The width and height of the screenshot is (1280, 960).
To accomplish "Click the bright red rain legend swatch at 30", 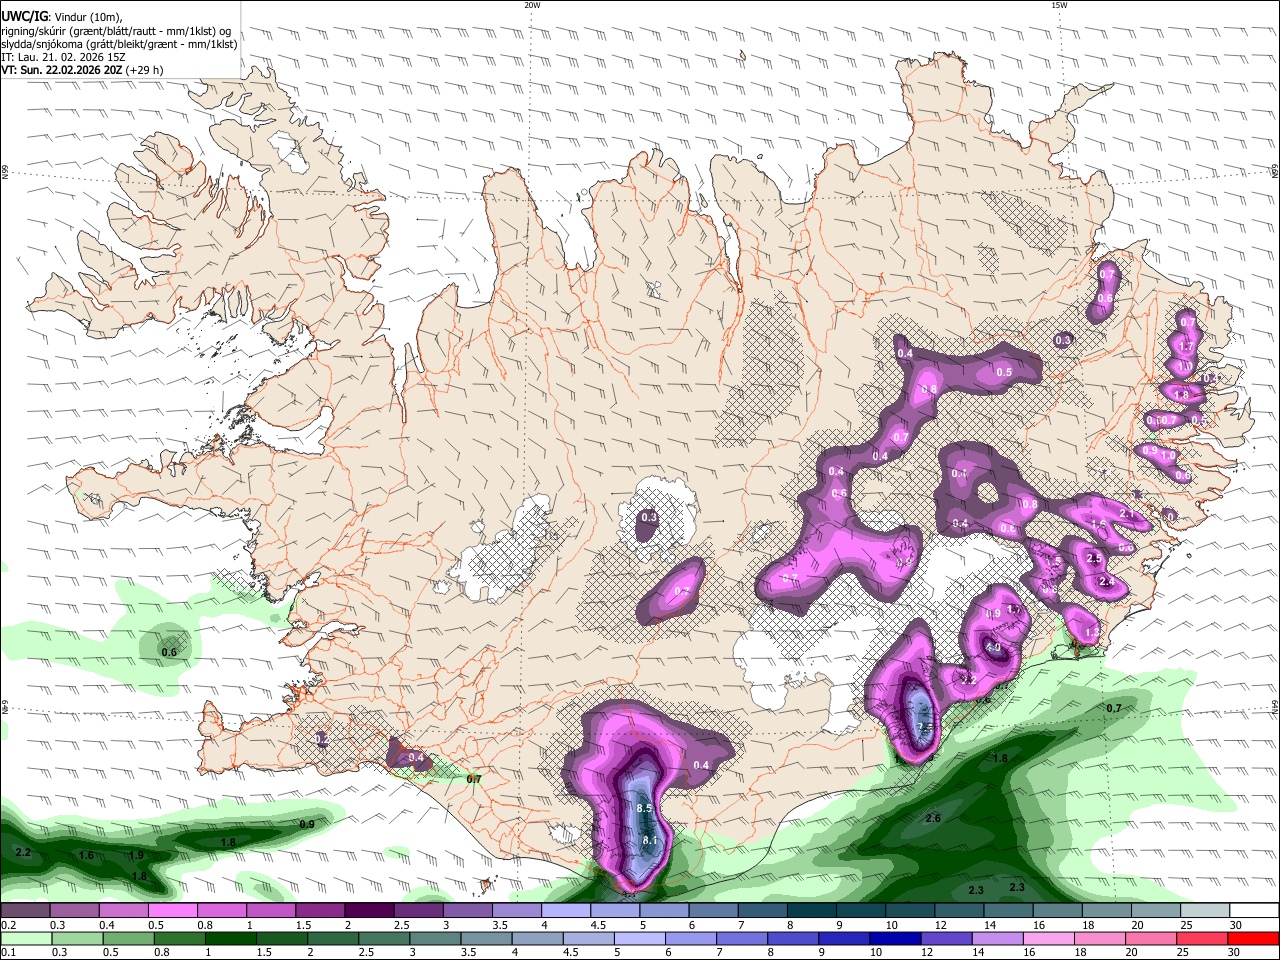I will [x=1254, y=939].
